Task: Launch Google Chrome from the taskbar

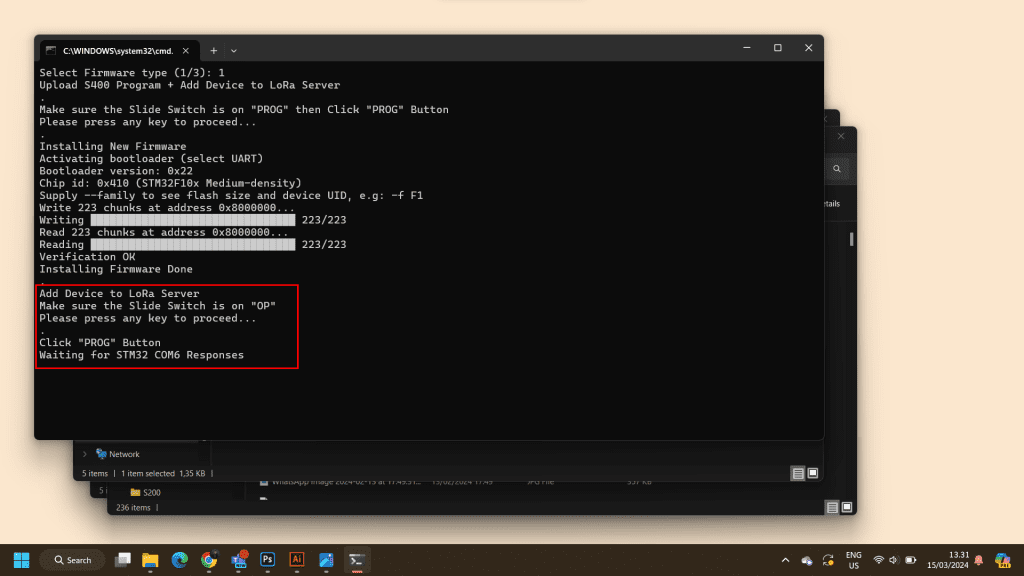Action: 209,560
